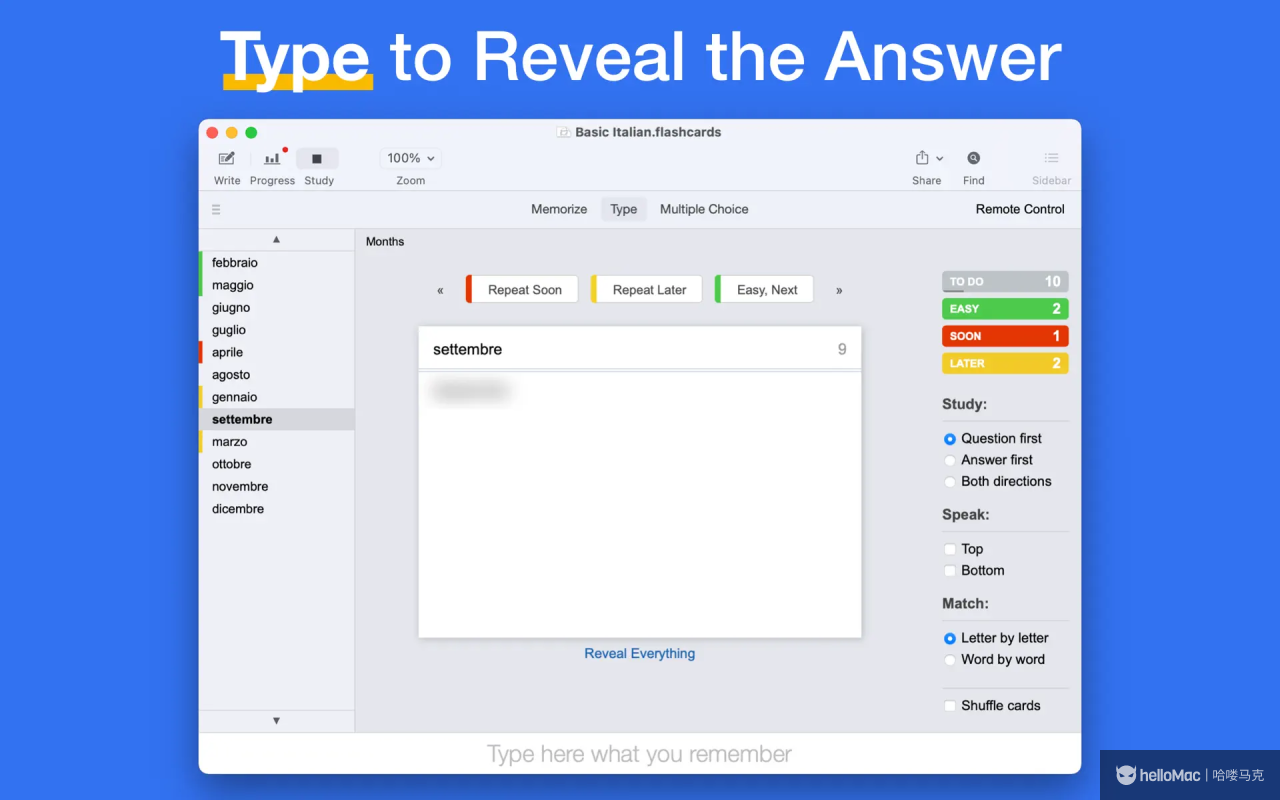The height and width of the screenshot is (800, 1280).
Task: Click the Months deck title
Action: click(x=385, y=242)
